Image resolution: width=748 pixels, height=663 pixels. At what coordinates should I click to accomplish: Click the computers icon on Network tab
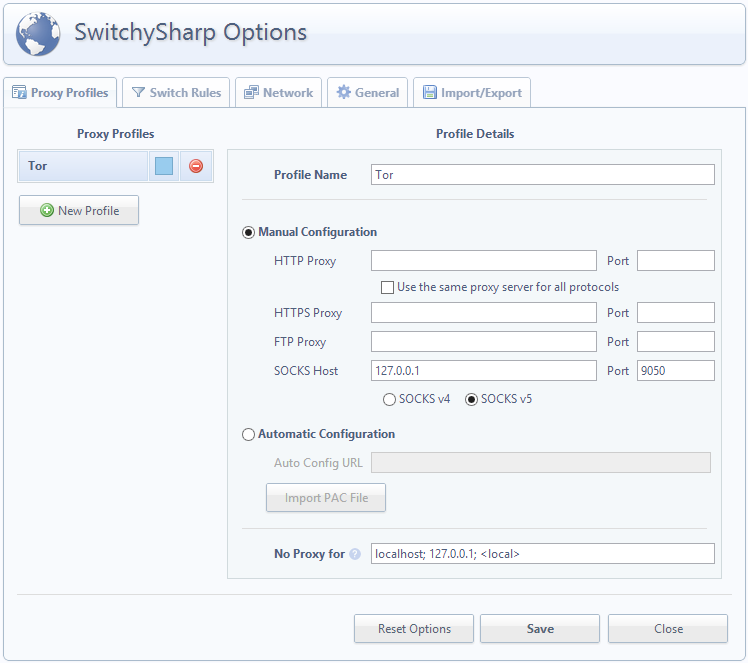(251, 92)
